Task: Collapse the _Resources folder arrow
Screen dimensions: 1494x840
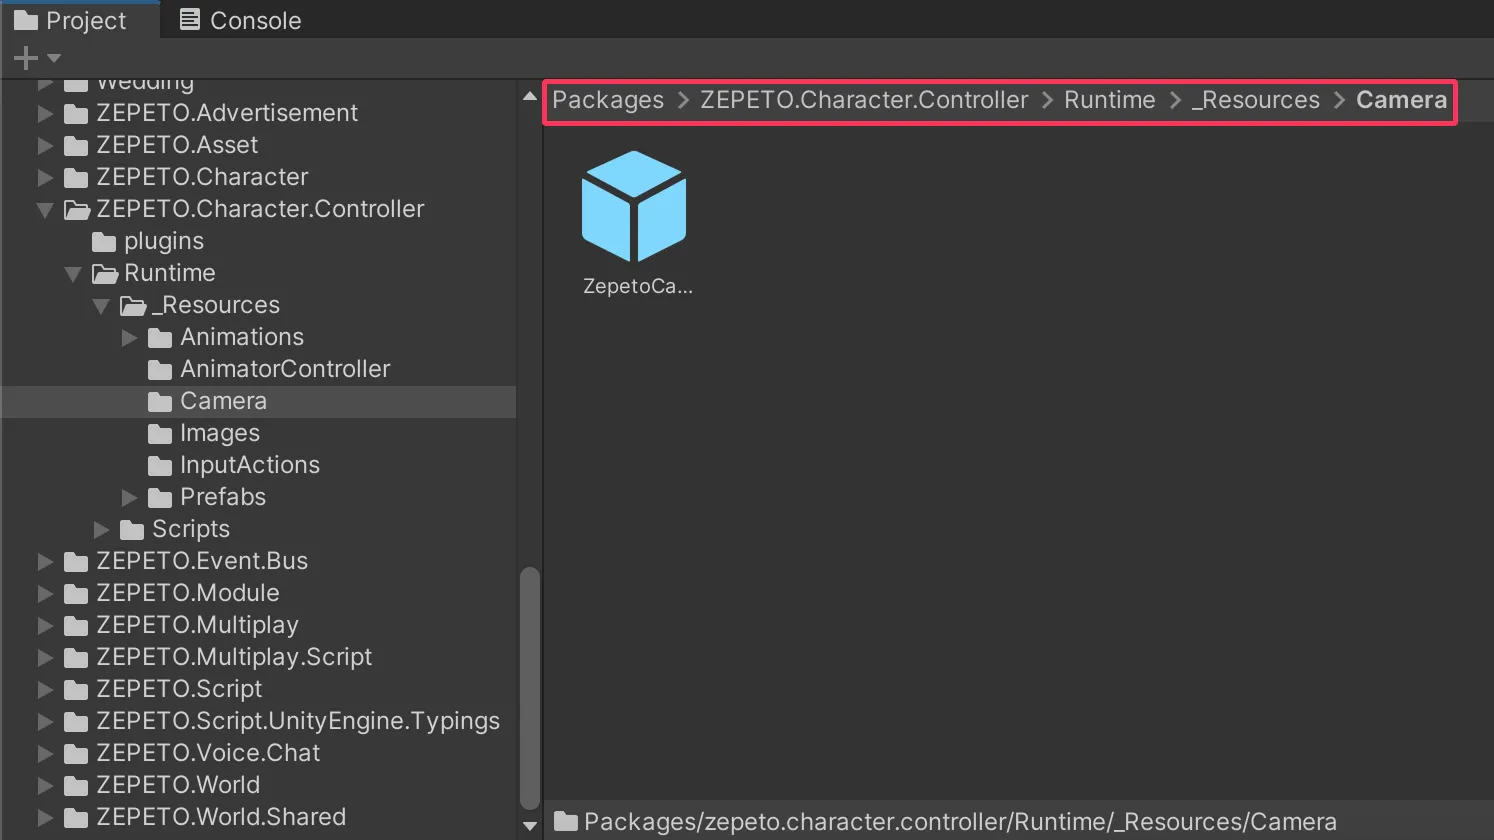Action: [101, 306]
